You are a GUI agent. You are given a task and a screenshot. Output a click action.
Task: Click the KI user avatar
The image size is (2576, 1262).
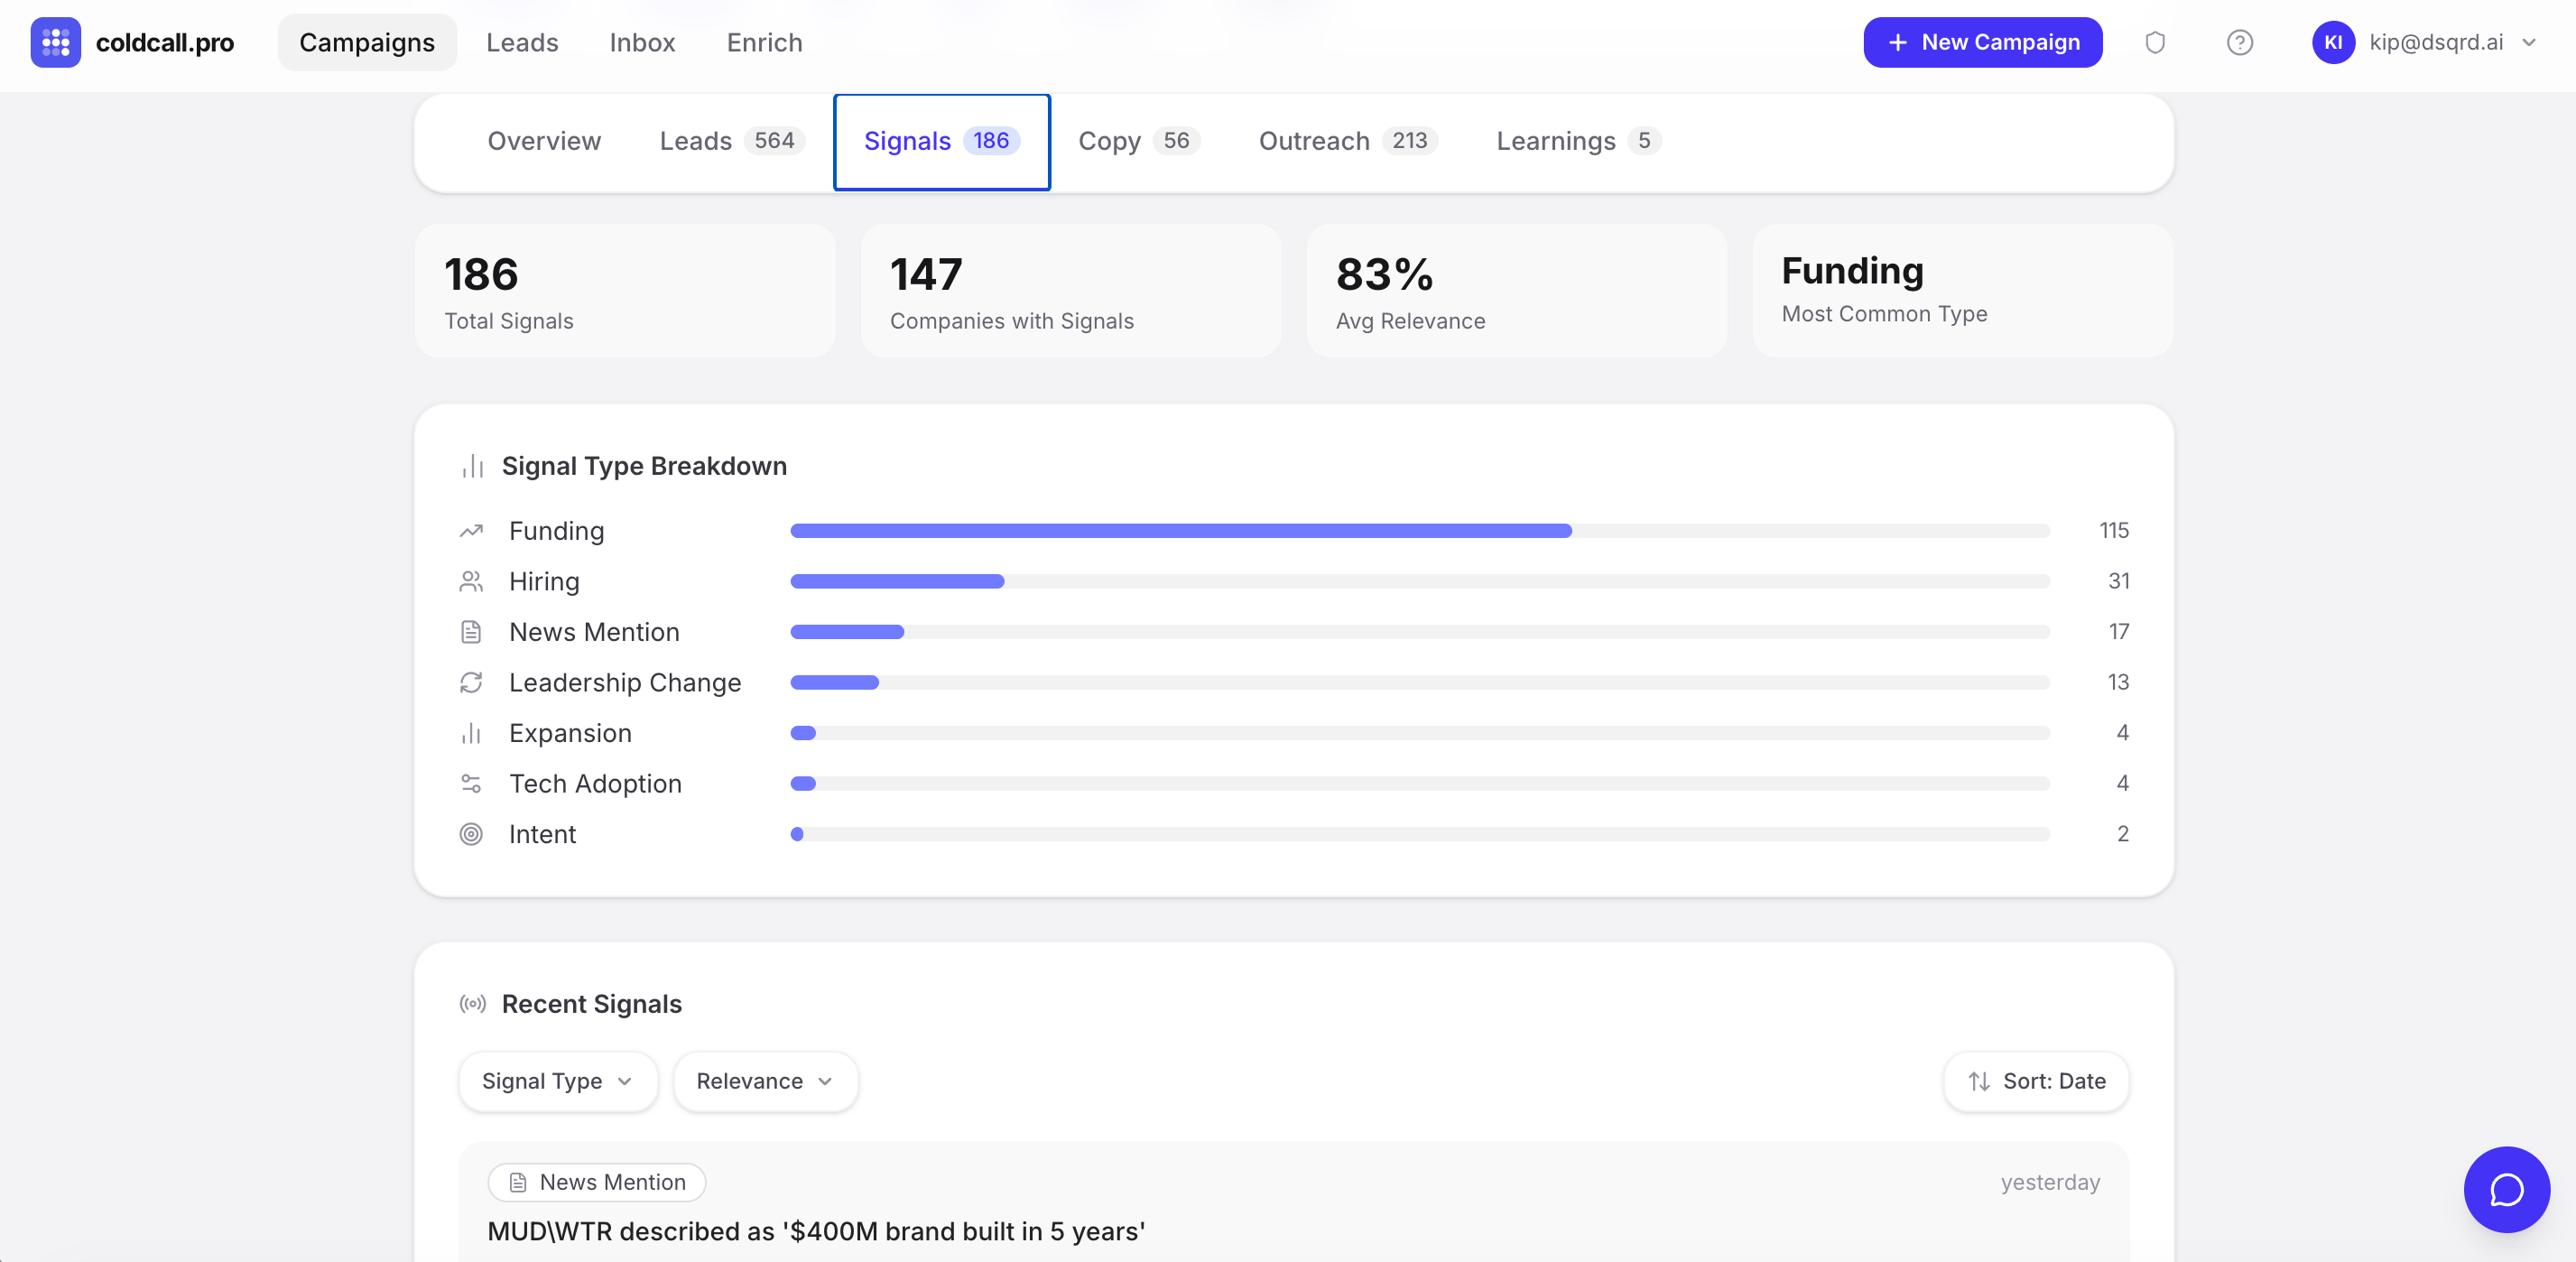[x=2332, y=42]
